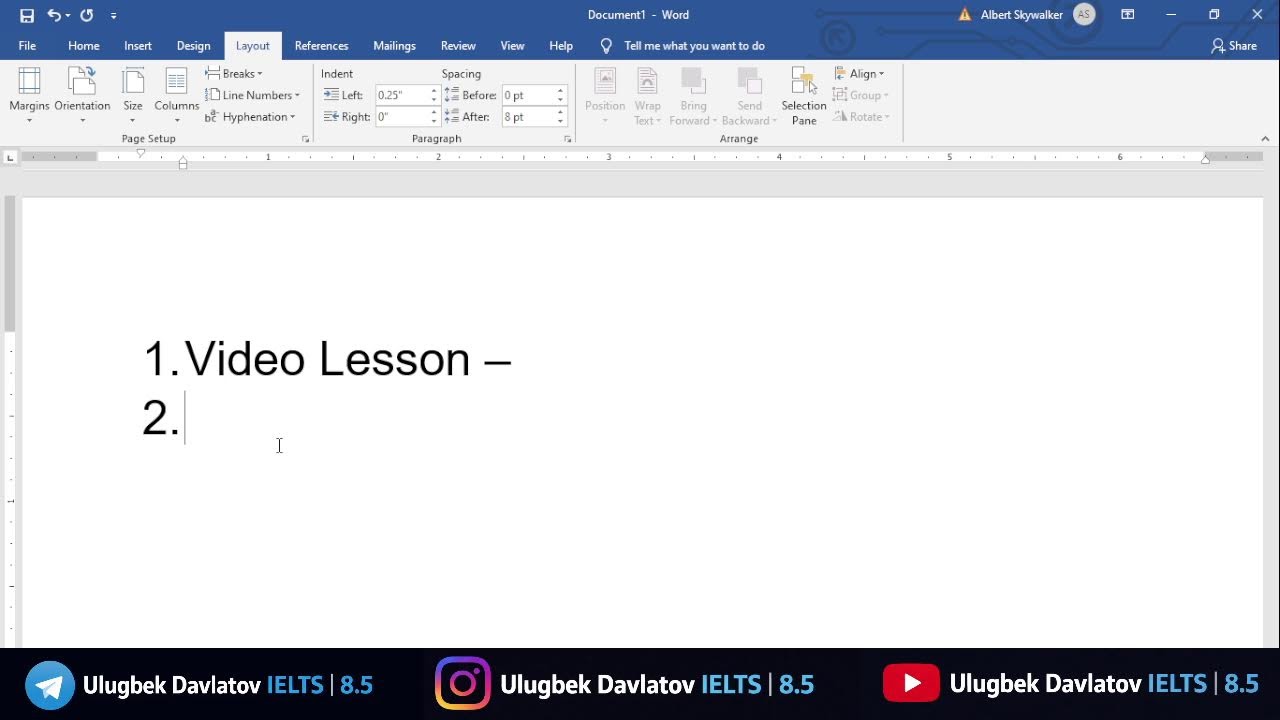Click the Bring Forward icon
1280x720 pixels.
693,80
